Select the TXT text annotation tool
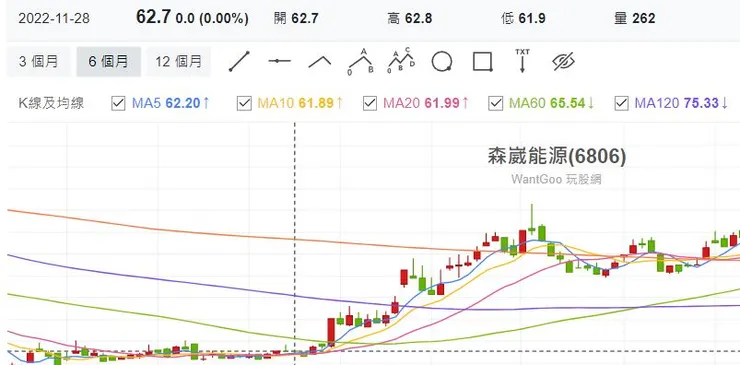740x365 pixels. coord(522,60)
